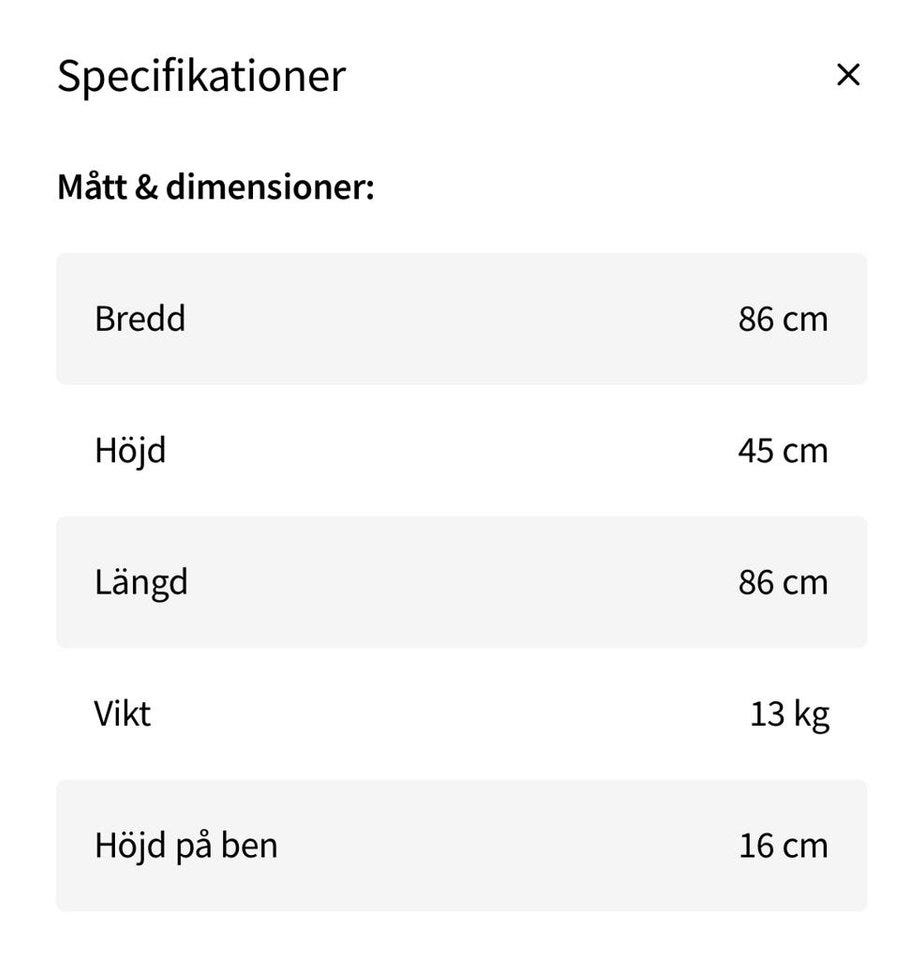The width and height of the screenshot is (924, 960).
Task: Click the Mått & dimensioner heading
Action: 215,187
